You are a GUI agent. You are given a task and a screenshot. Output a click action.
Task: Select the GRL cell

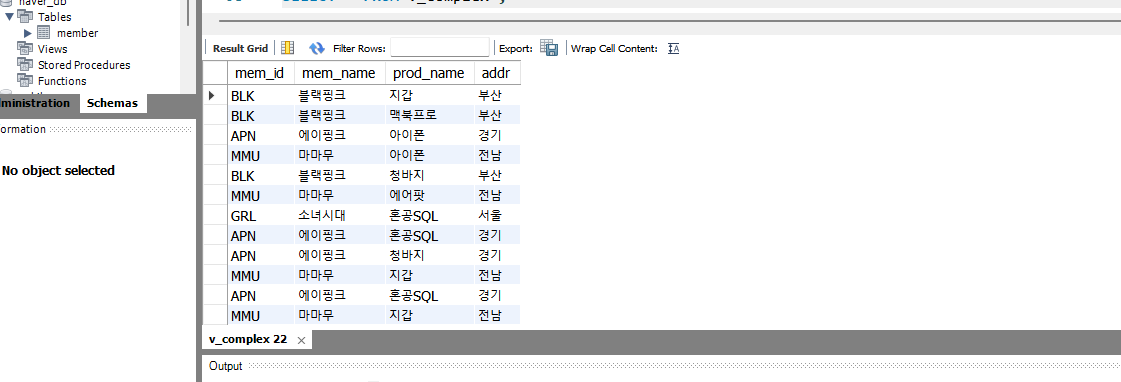click(260, 215)
